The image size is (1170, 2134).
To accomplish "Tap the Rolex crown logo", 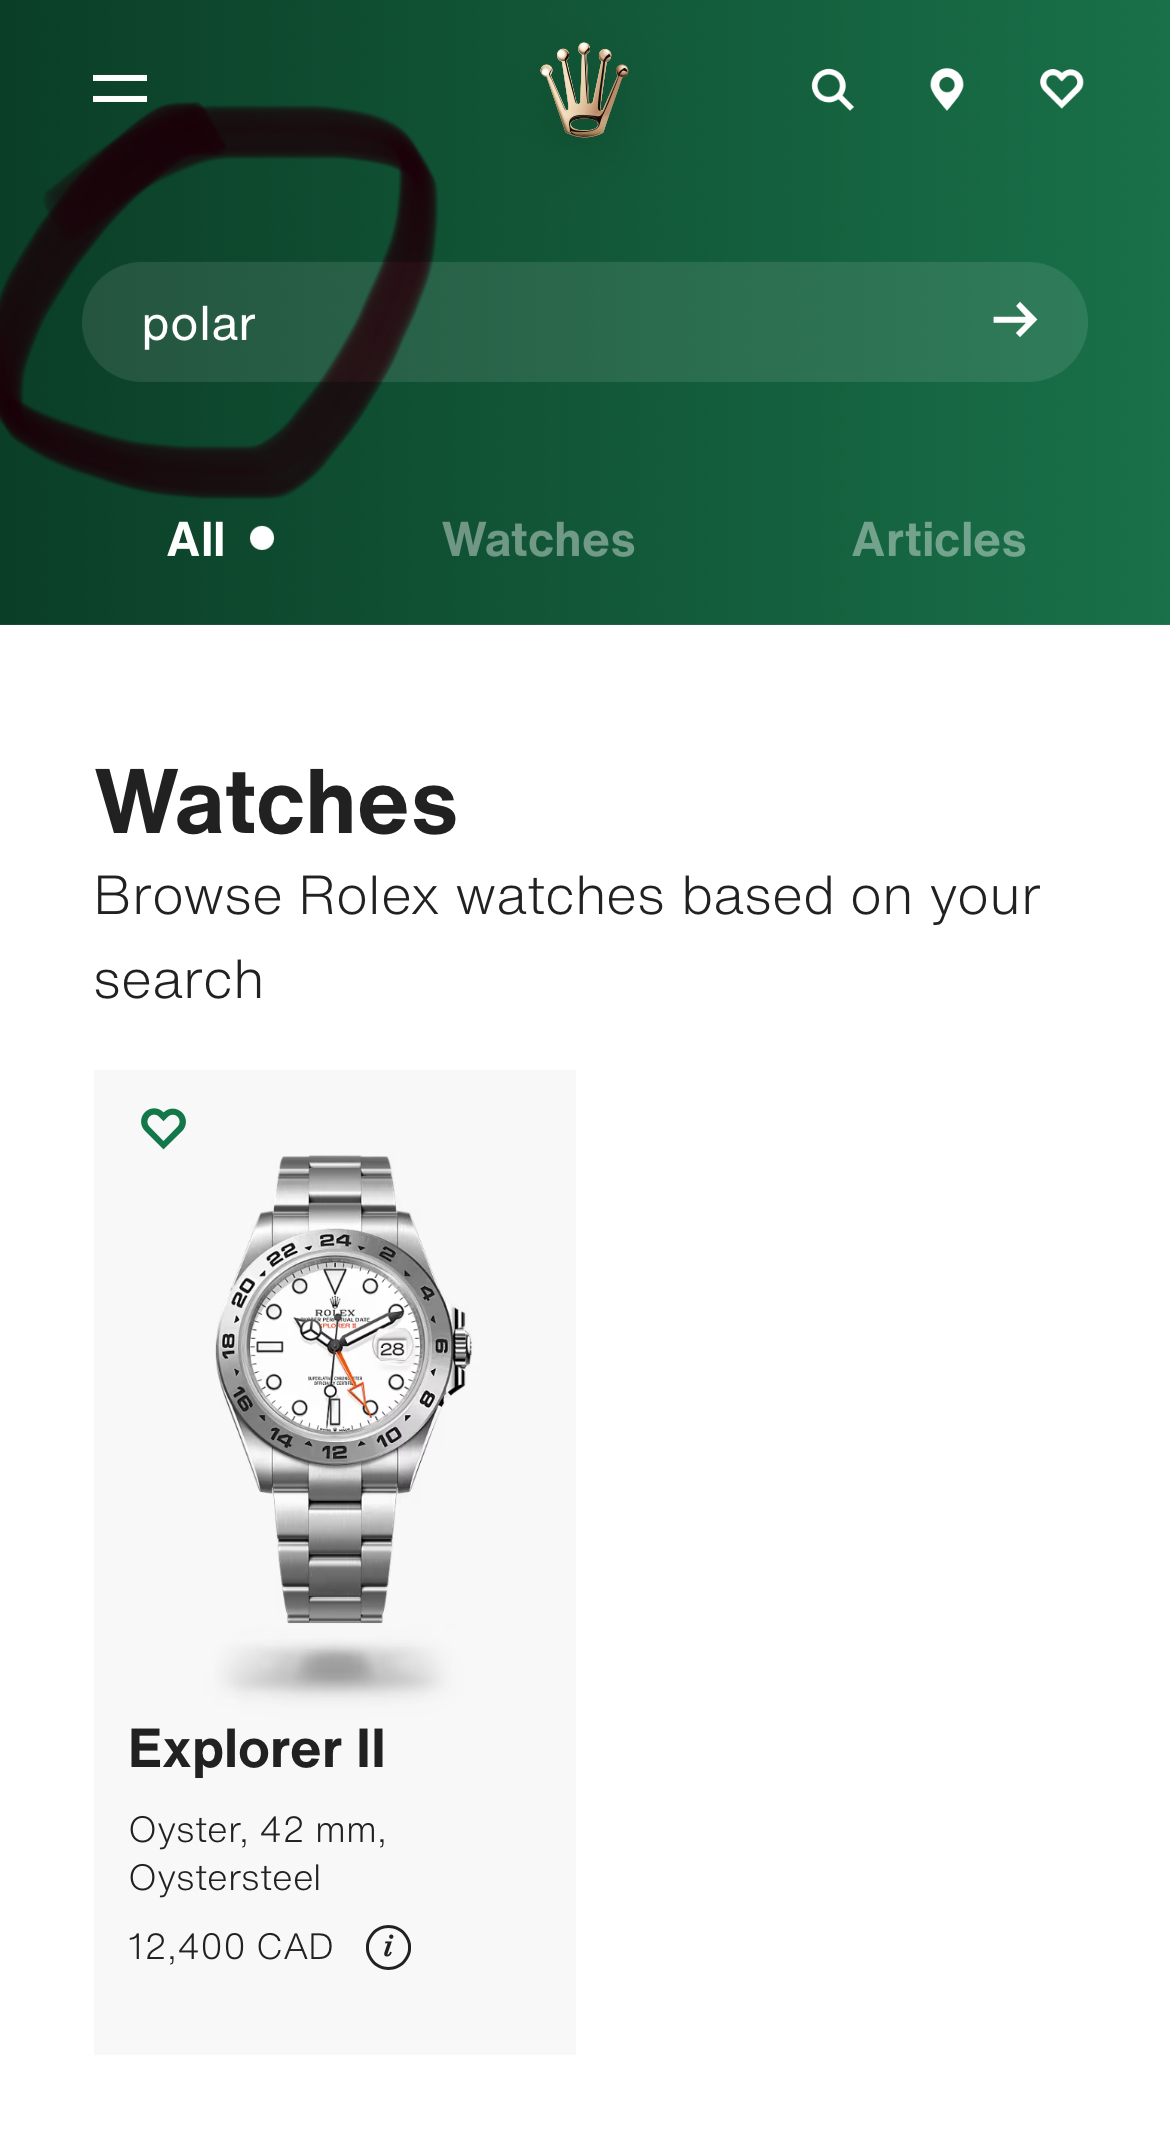I will 585,89.
